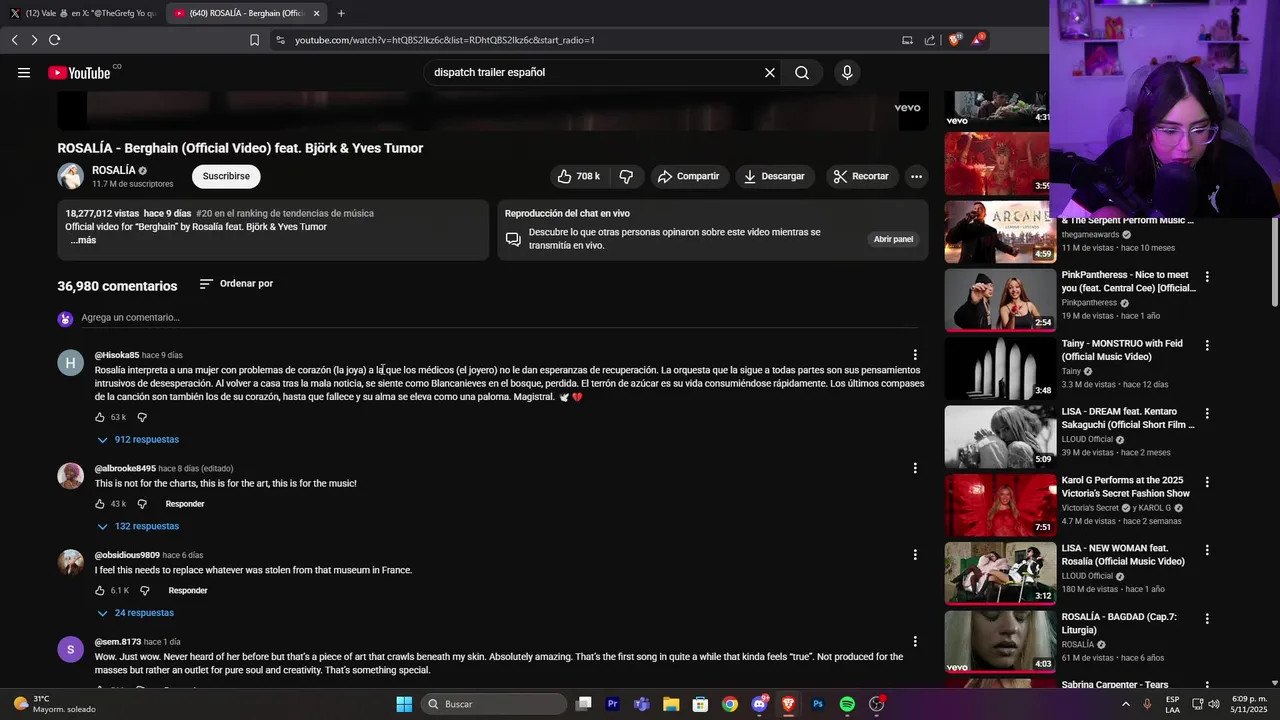Viewport: 1280px width, 720px height.
Task: Click the magnifier search button
Action: click(802, 72)
